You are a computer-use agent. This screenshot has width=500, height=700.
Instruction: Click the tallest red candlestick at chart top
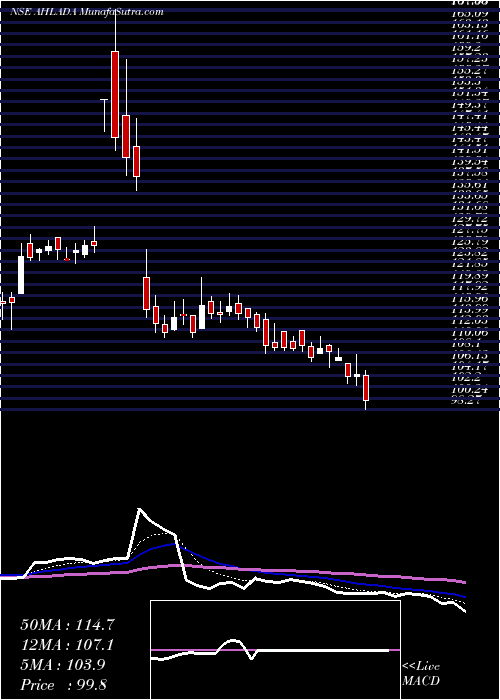[115, 95]
